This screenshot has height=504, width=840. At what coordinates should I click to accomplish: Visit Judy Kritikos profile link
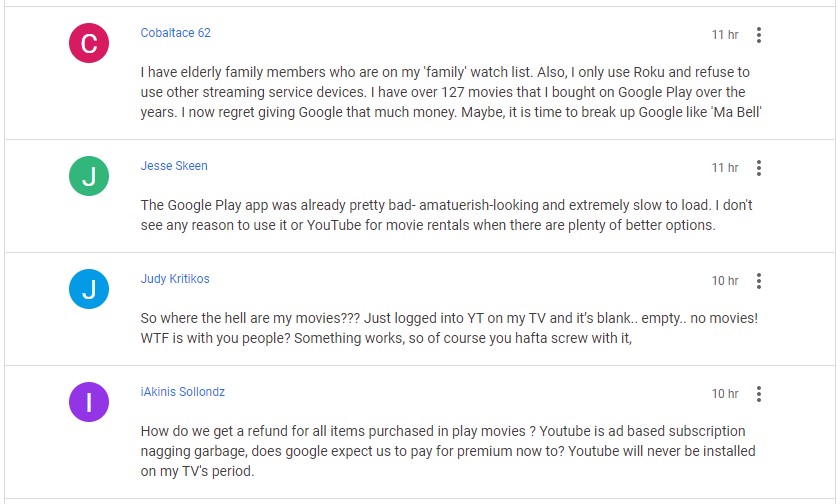tap(175, 279)
